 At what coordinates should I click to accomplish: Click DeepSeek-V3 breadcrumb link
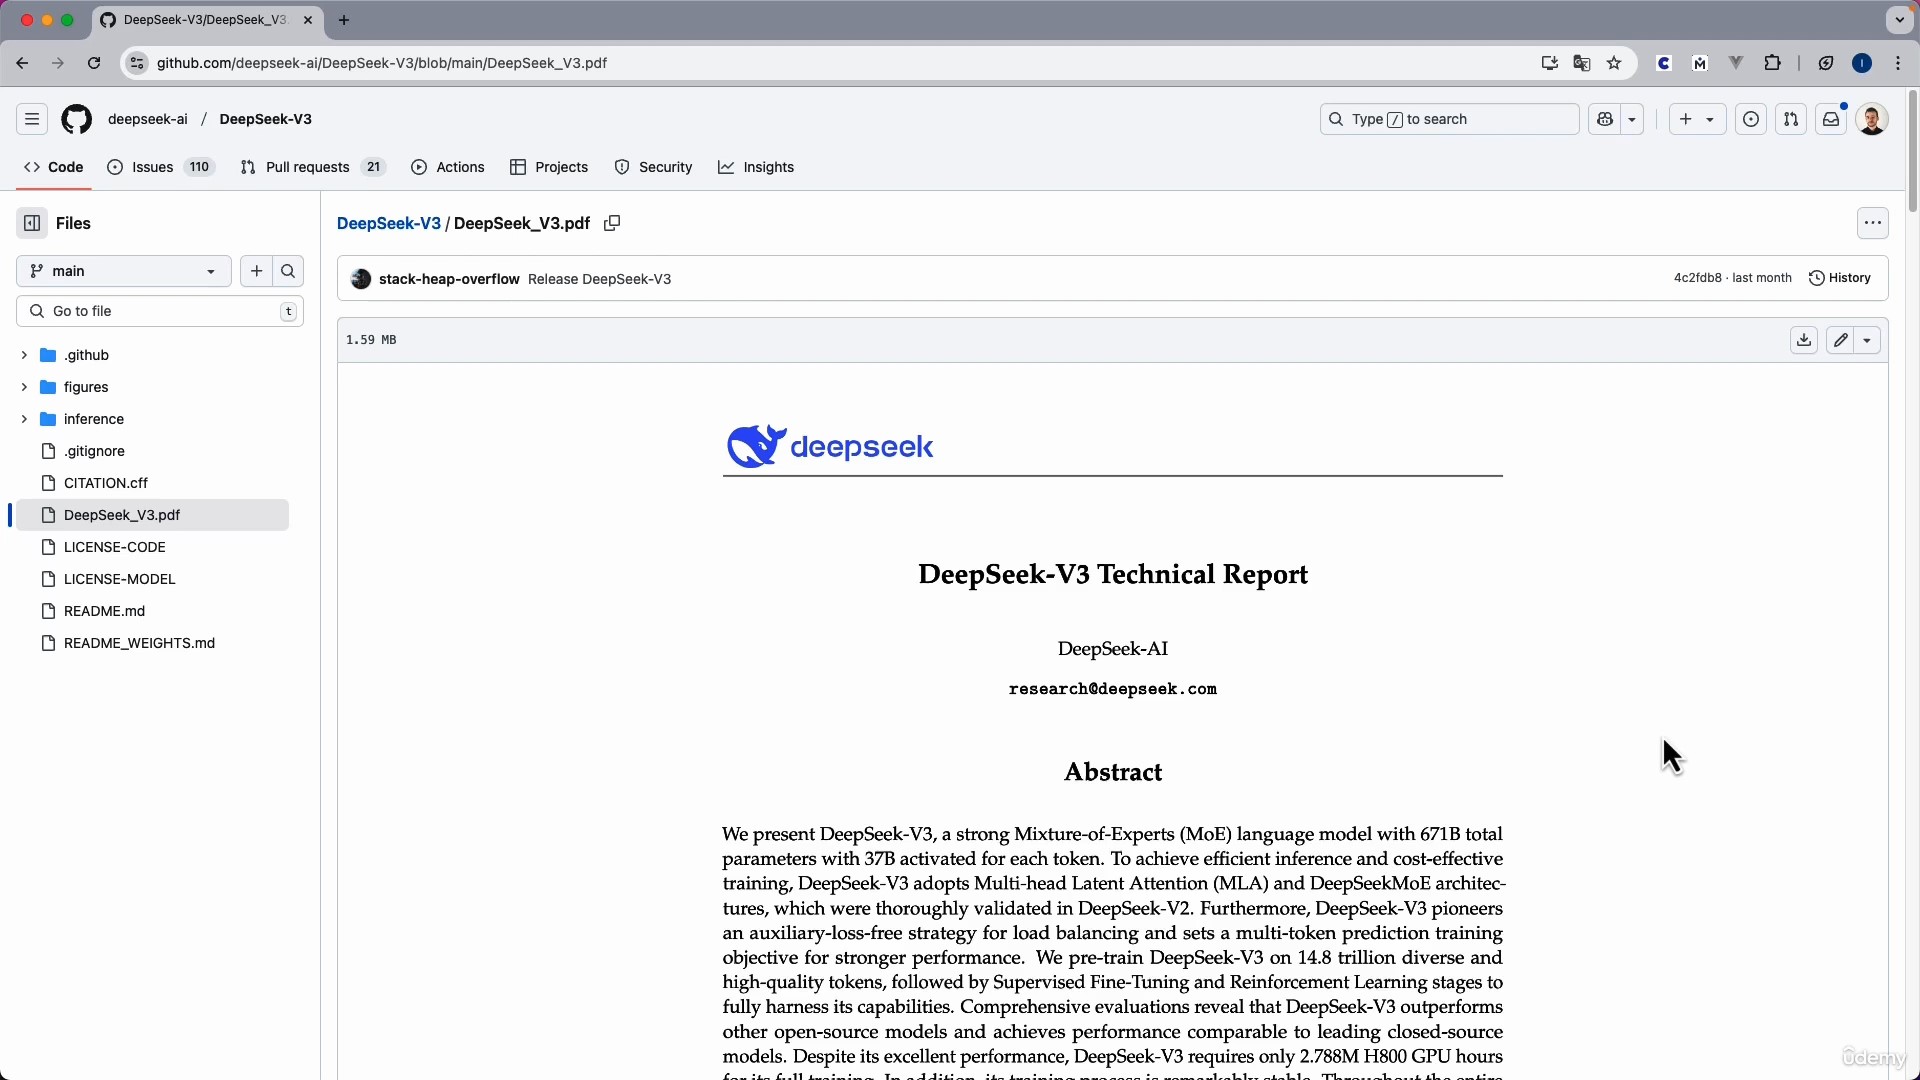(x=389, y=223)
